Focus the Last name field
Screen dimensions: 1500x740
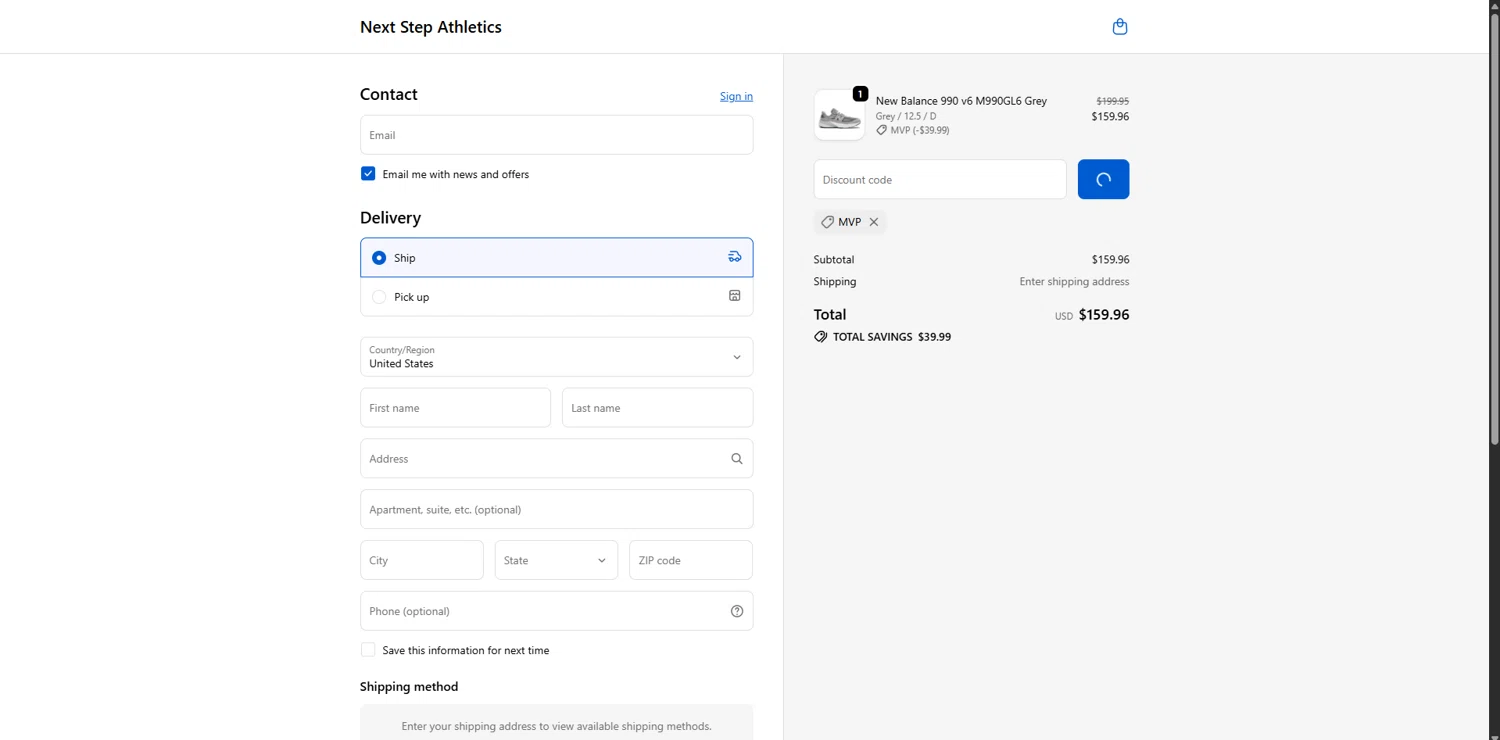[657, 408]
